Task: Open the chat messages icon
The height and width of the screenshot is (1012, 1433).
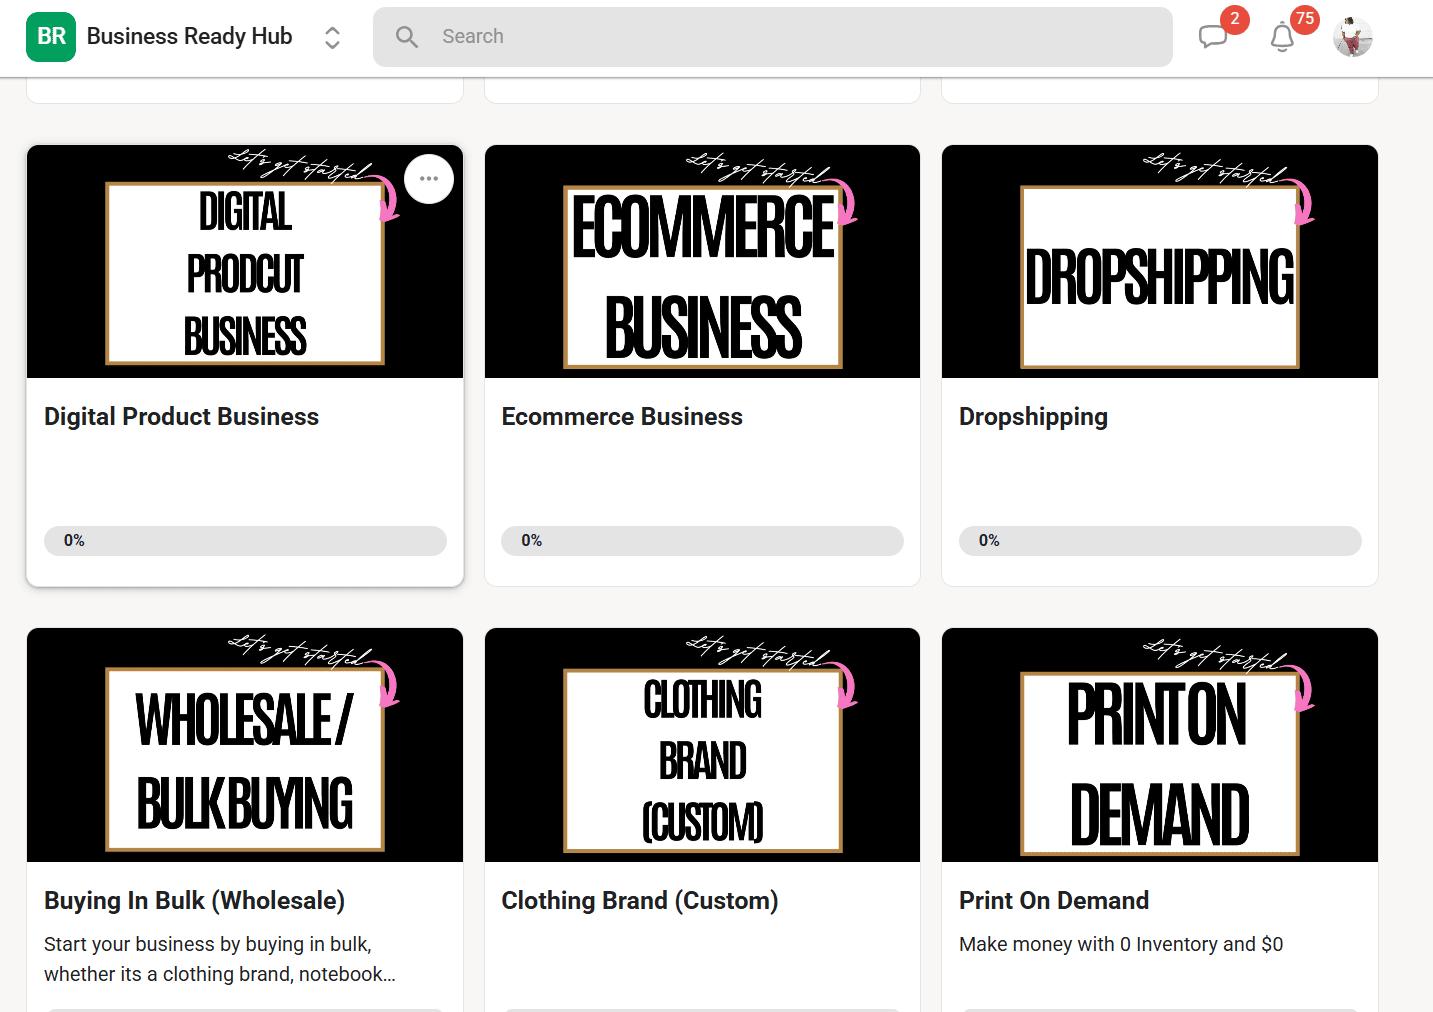Action: [1212, 38]
